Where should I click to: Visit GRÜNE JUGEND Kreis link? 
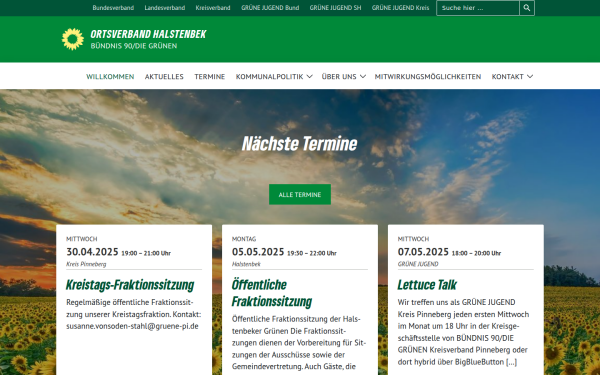click(400, 8)
